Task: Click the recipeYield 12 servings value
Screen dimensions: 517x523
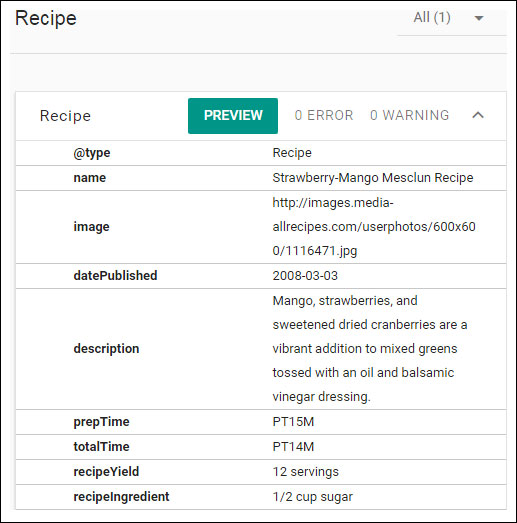Action: tap(306, 472)
